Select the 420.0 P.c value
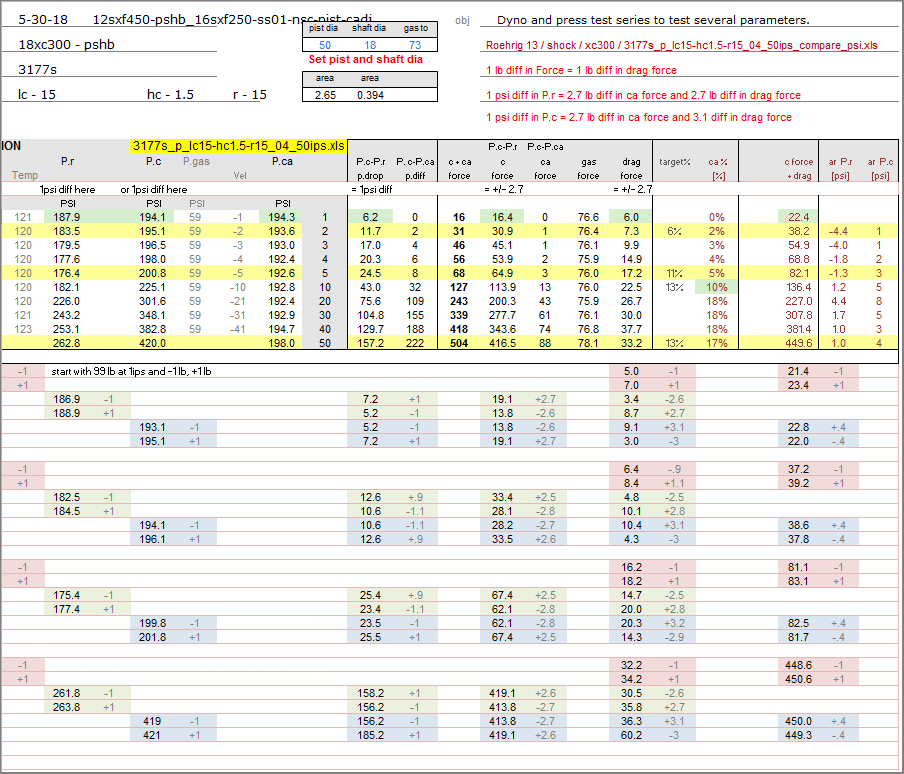This screenshot has width=904, height=774. 153,343
